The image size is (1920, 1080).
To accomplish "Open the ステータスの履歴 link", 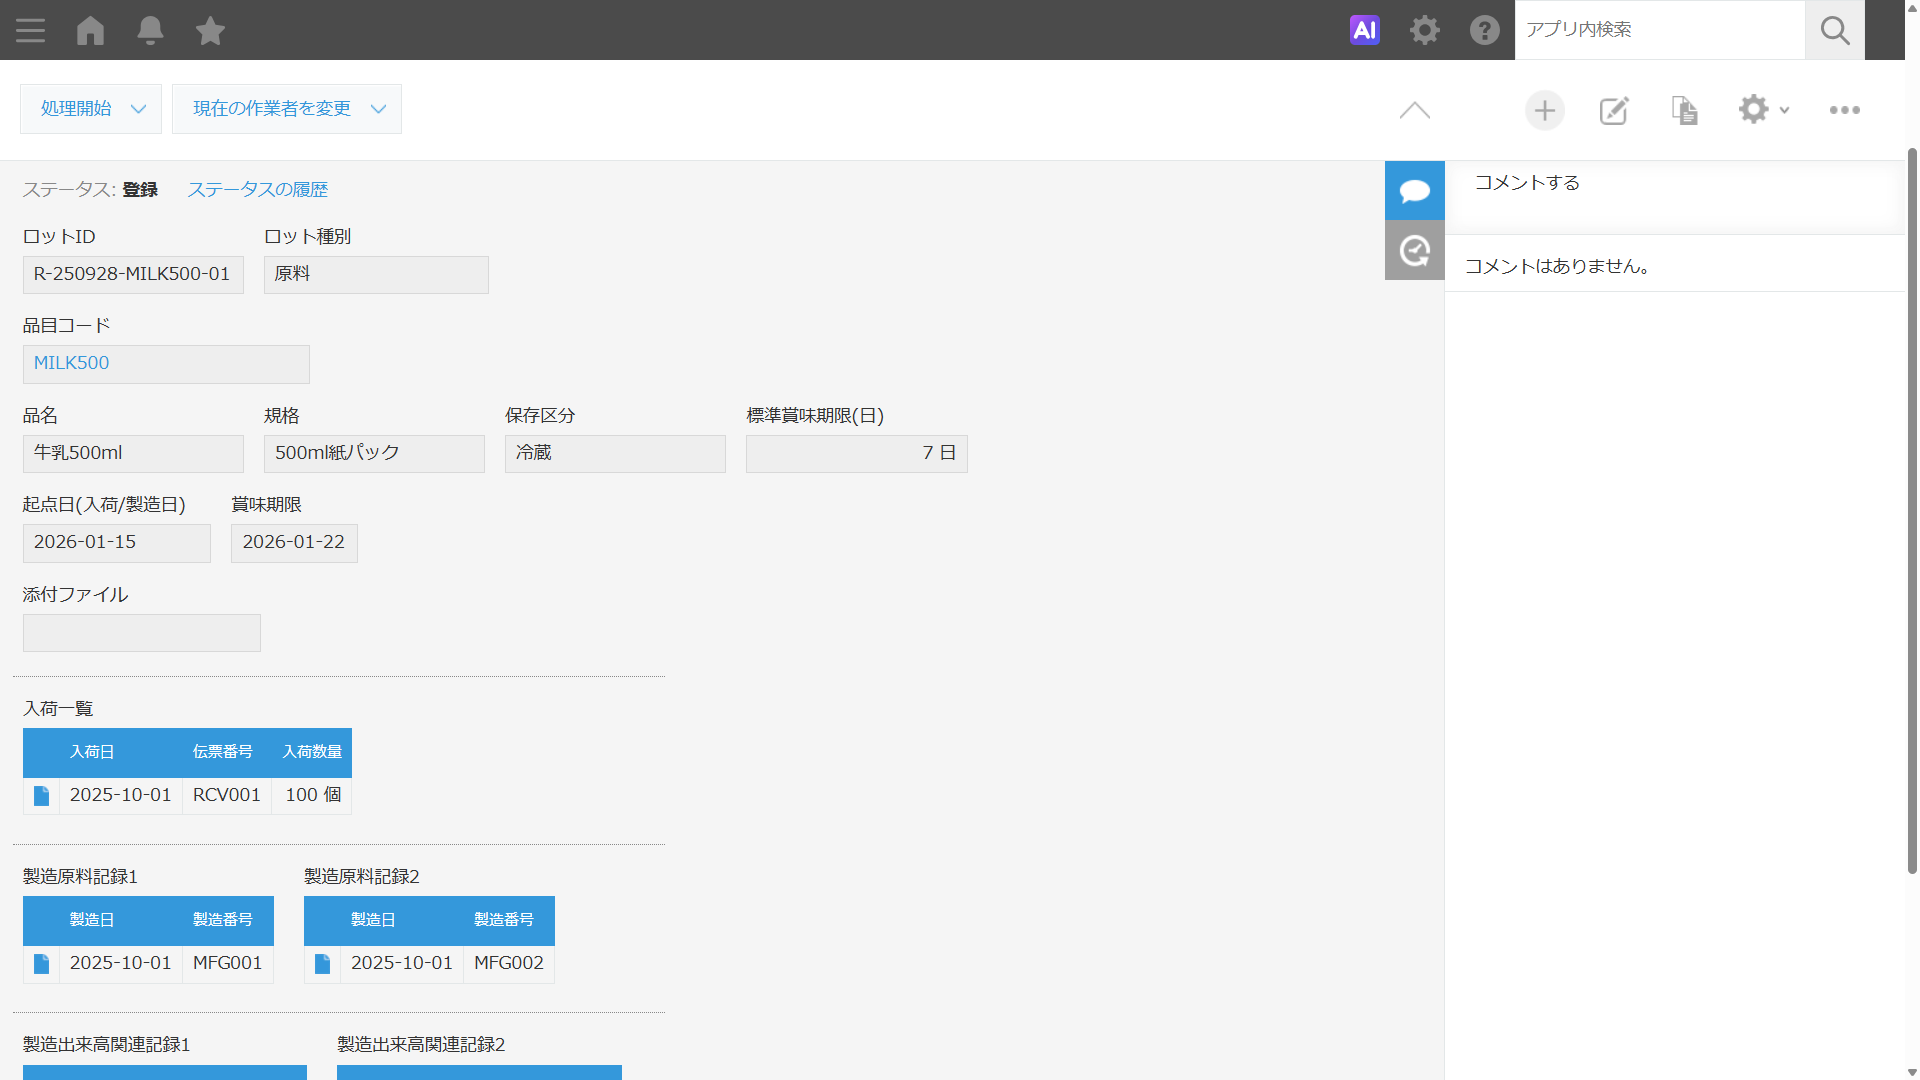I will [x=257, y=189].
